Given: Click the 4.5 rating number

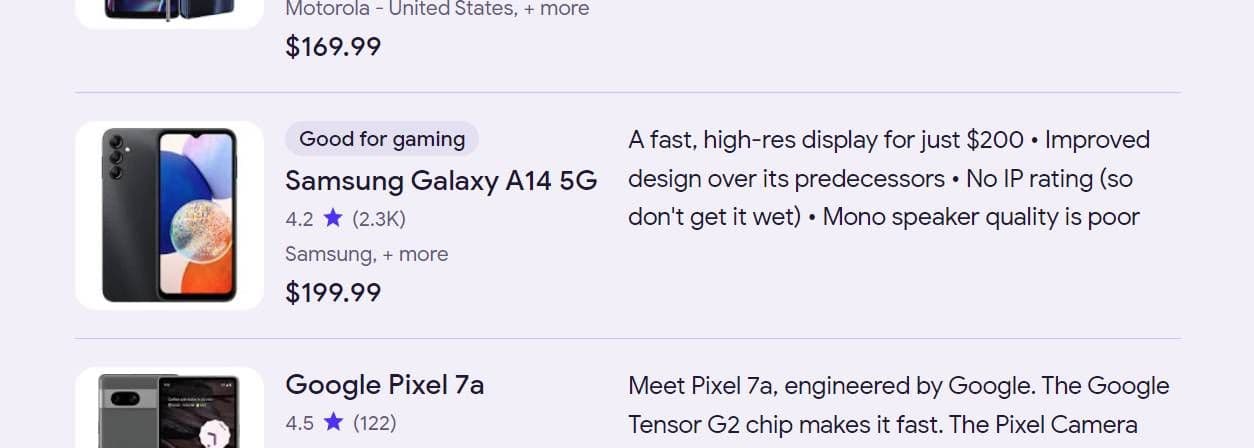Looking at the screenshot, I should click(299, 423).
